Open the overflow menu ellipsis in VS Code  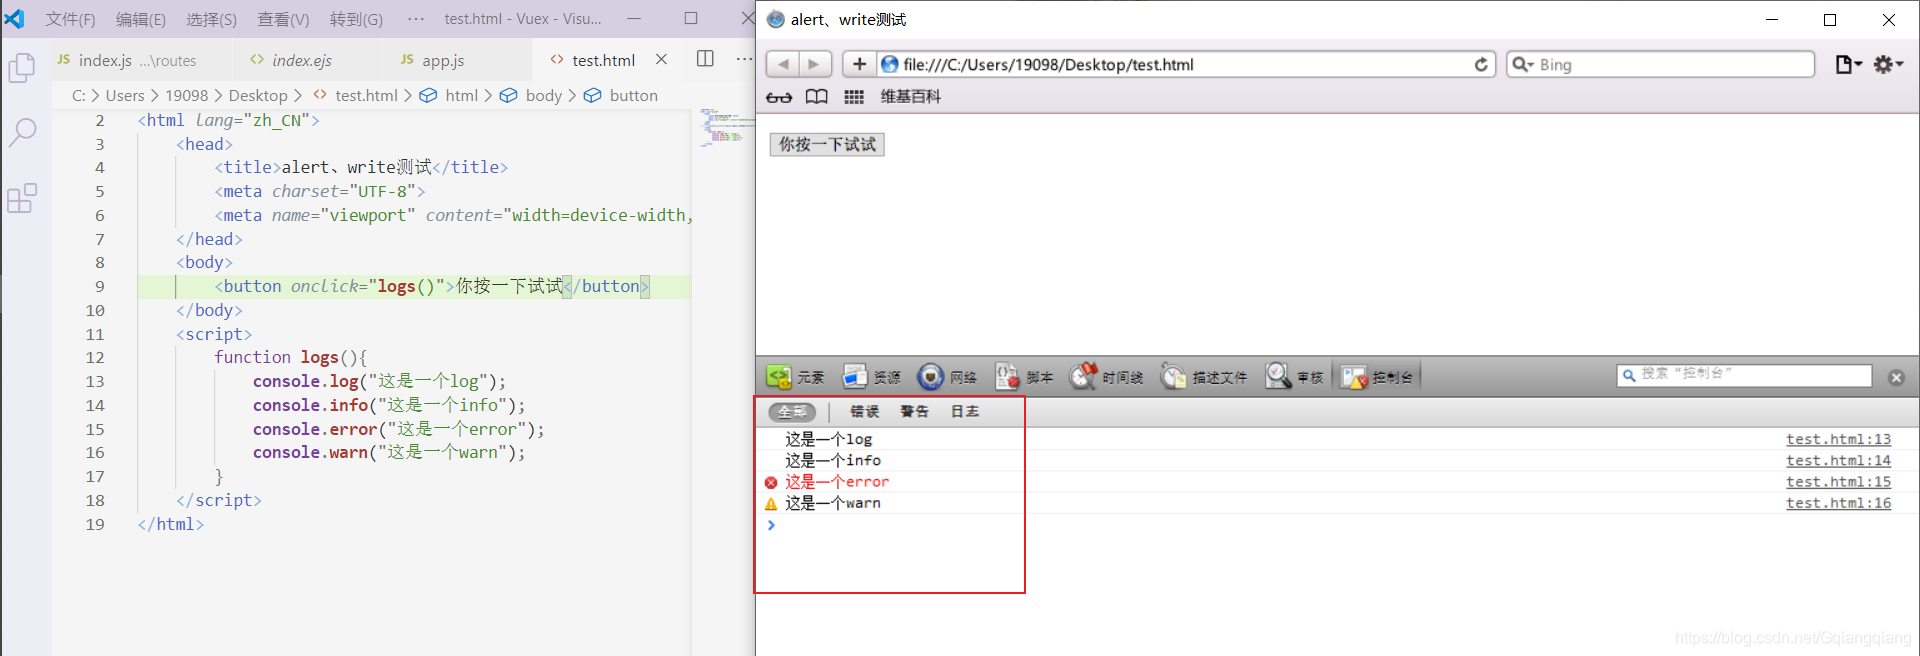416,19
